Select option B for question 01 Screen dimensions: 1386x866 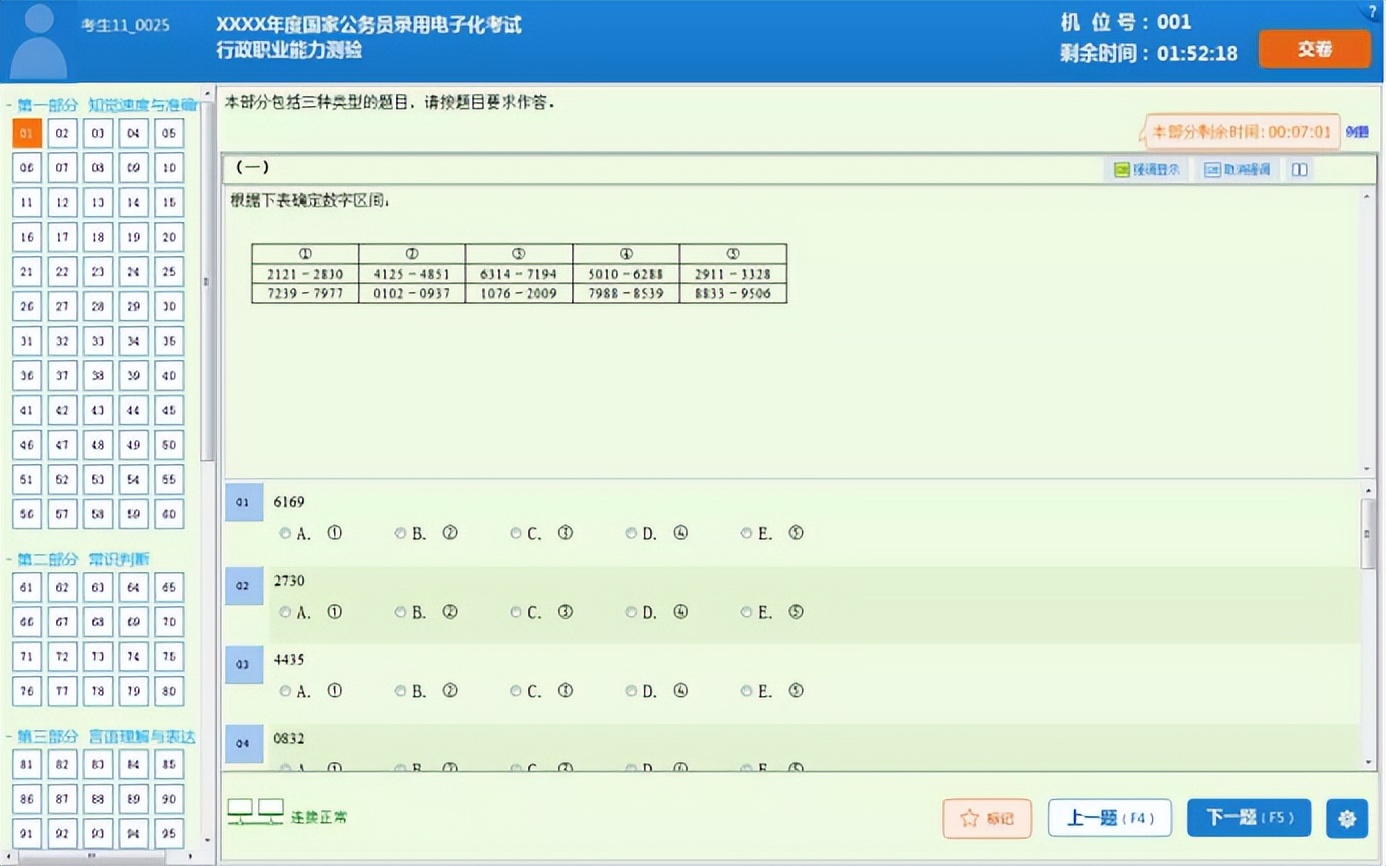point(400,533)
